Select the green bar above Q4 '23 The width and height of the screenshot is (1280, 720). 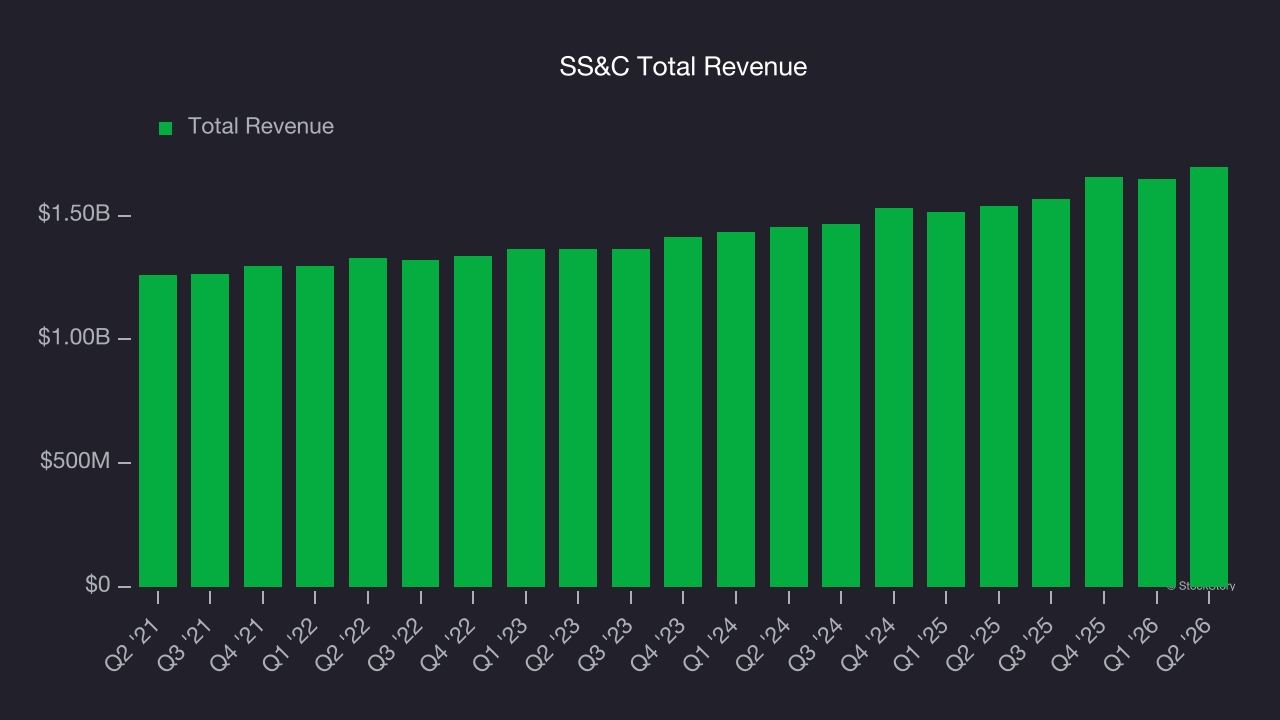coord(683,412)
